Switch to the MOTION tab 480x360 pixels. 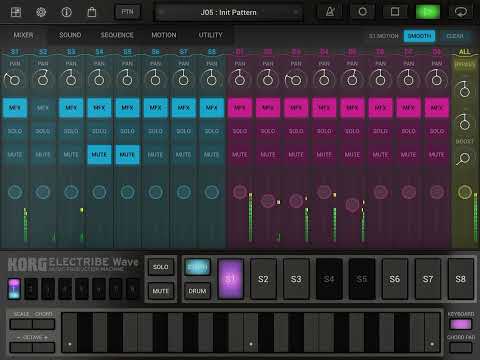pos(164,35)
